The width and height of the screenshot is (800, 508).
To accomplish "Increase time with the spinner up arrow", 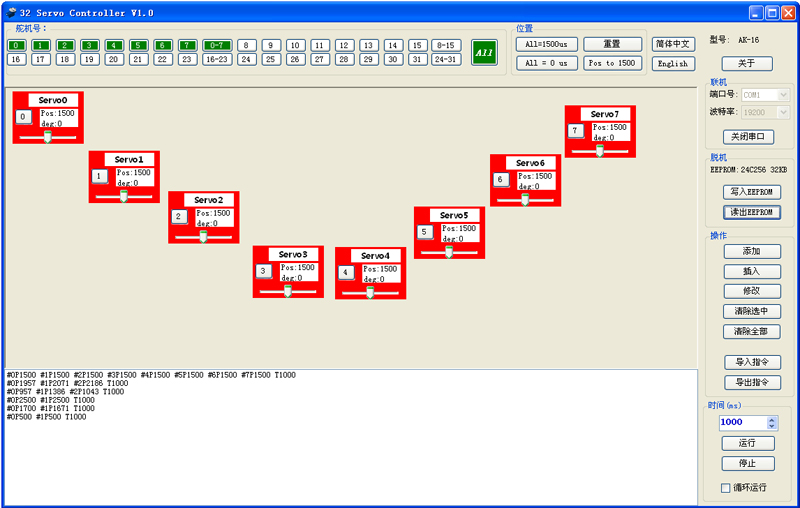I will click(771, 419).
